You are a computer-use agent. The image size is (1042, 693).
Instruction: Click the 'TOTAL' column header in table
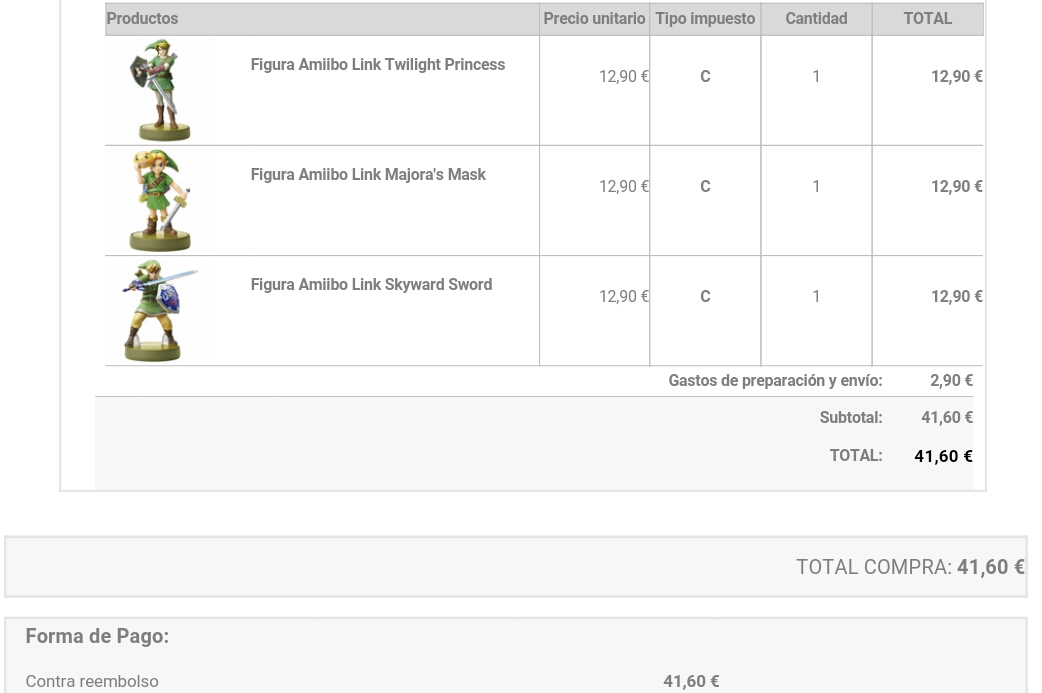pos(927,19)
